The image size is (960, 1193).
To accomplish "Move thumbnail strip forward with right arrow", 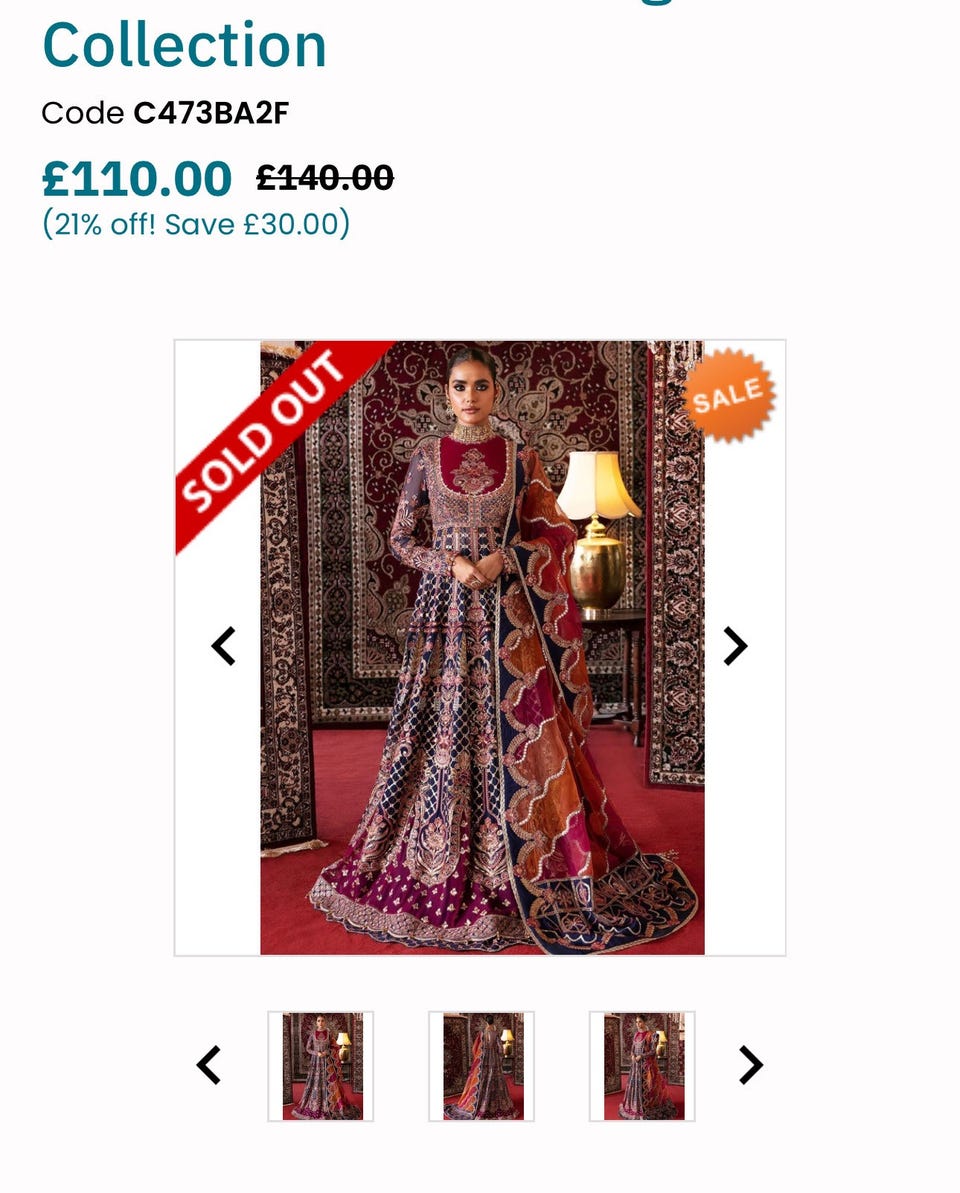I will tap(751, 1065).
